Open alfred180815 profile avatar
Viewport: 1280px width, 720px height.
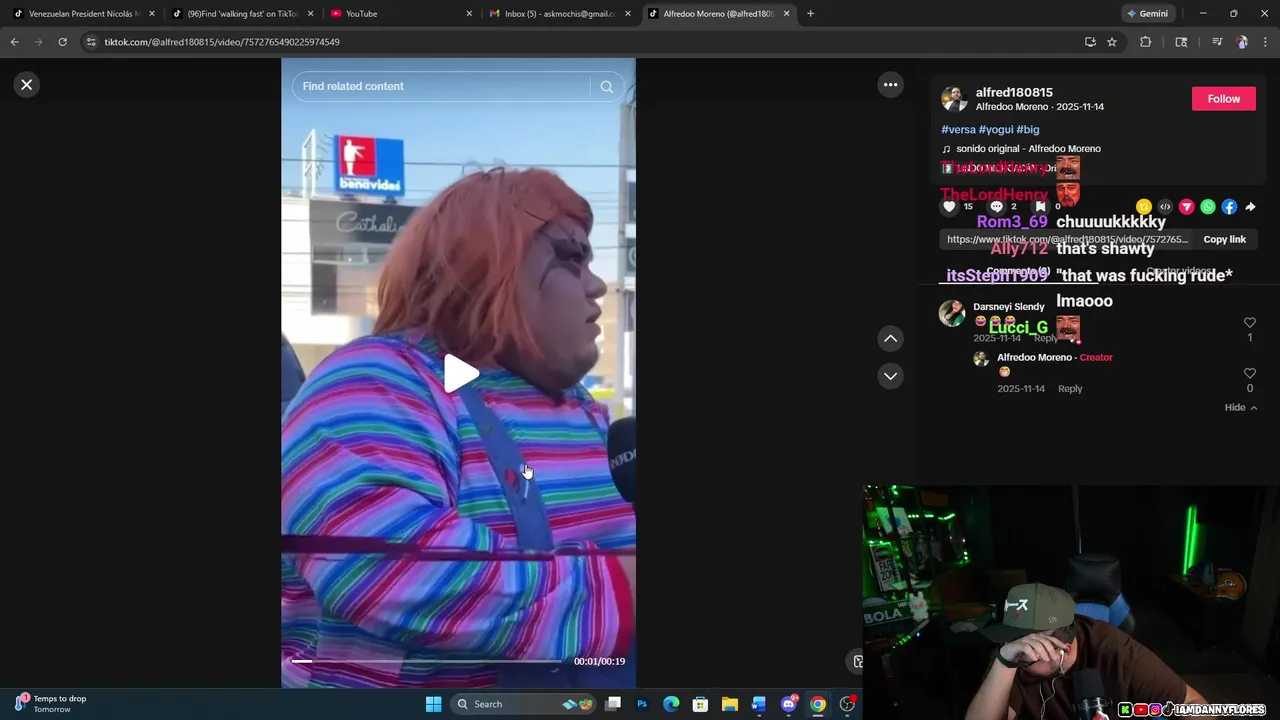(955, 99)
